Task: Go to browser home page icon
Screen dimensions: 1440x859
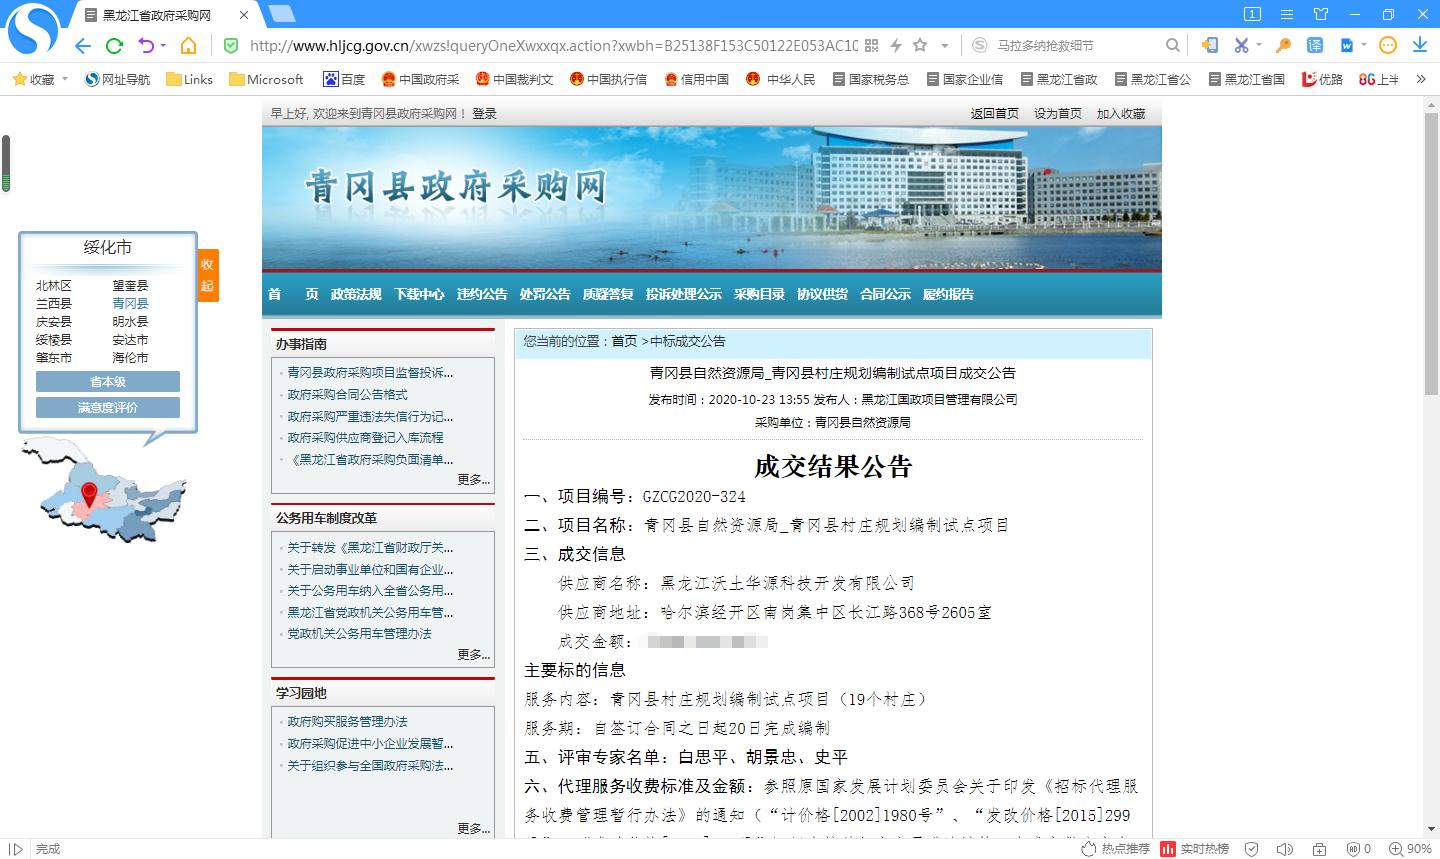Action: 188,45
